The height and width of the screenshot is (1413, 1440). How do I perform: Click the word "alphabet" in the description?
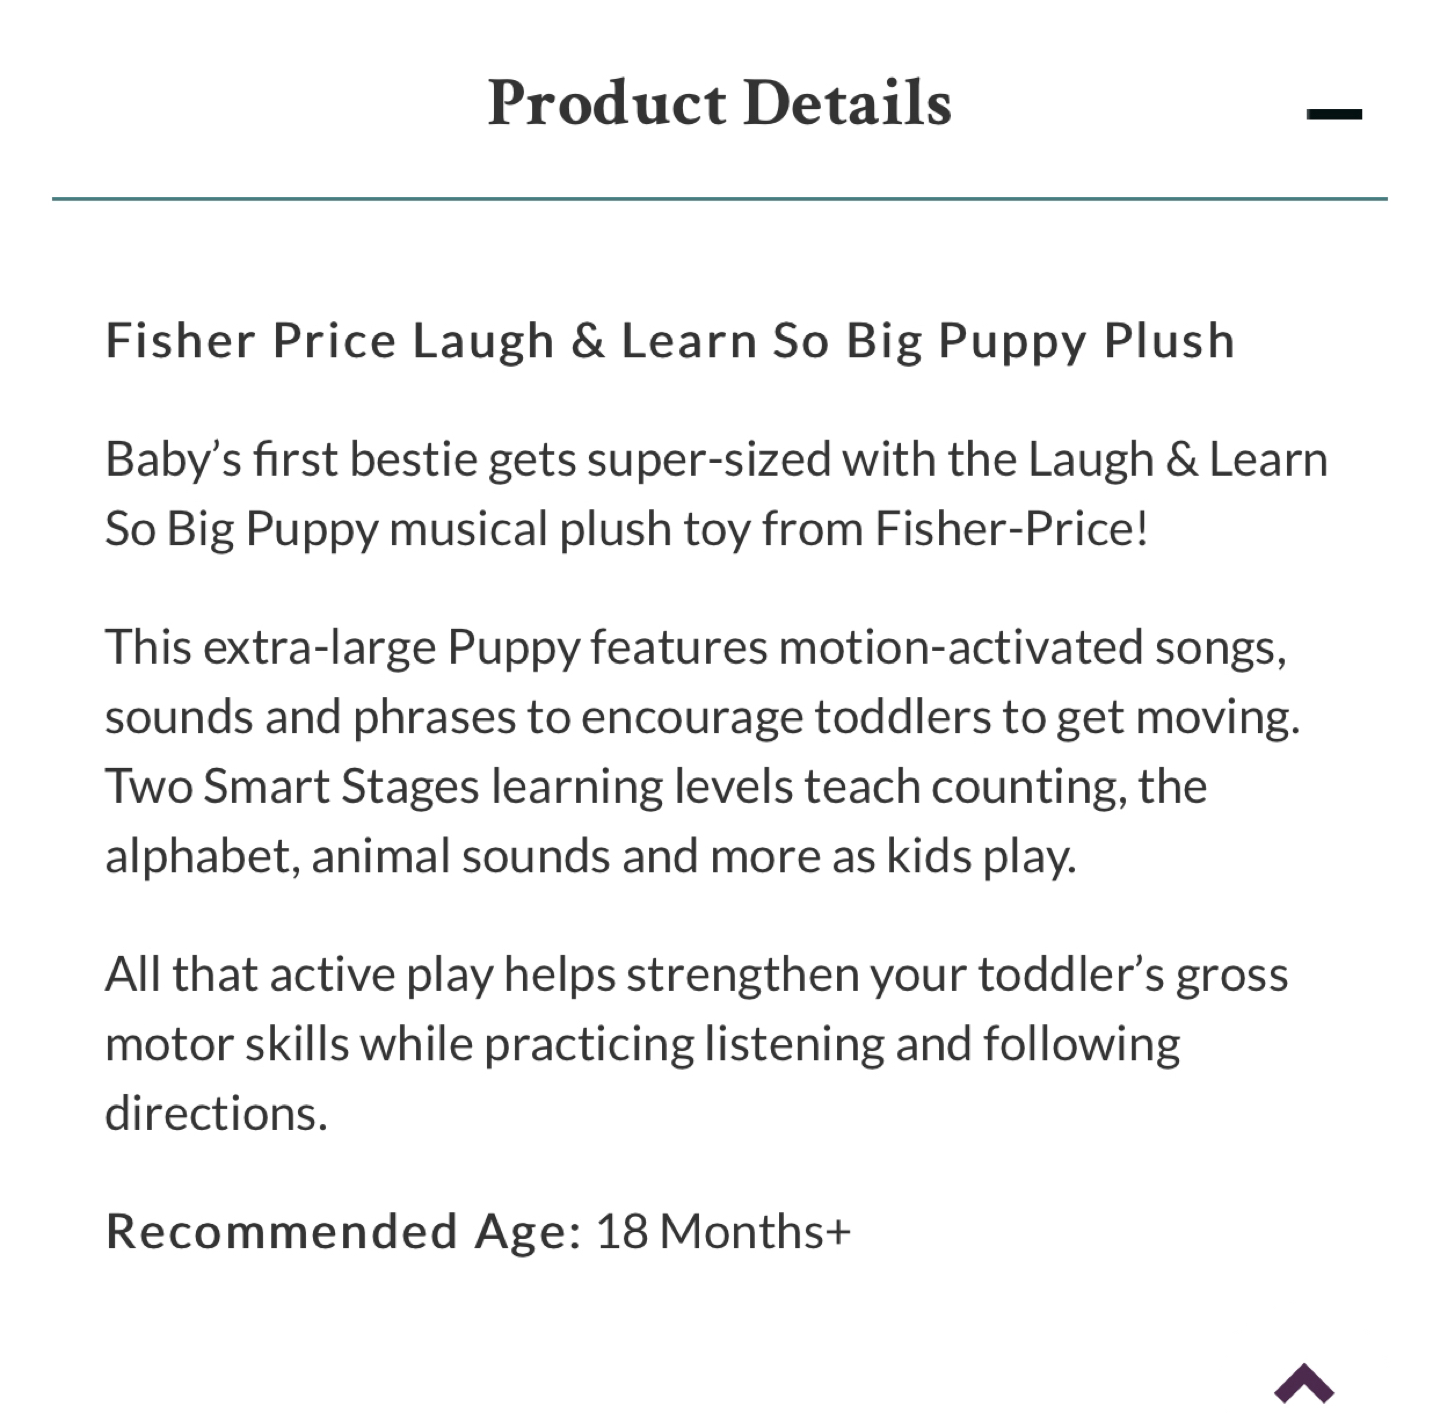[x=197, y=856]
